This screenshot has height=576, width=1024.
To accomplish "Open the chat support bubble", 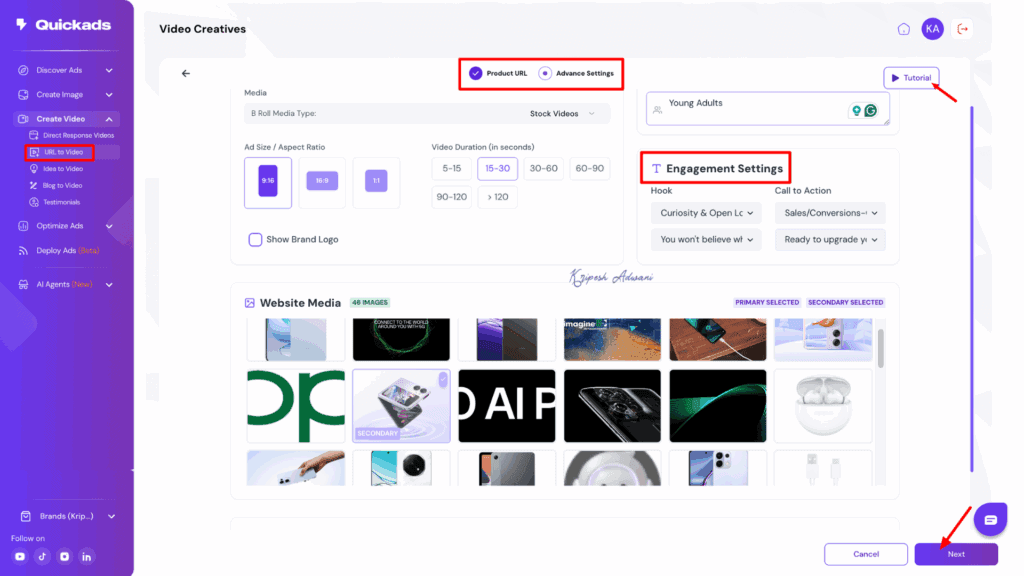I will (x=990, y=519).
